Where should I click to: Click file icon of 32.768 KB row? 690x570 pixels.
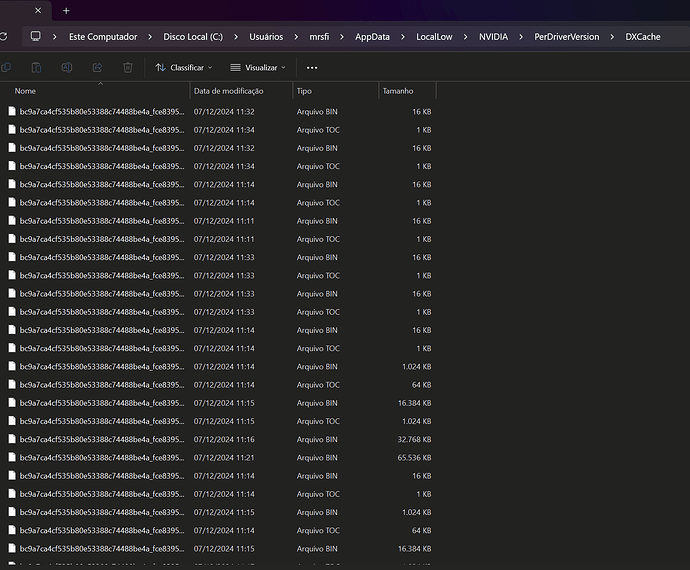(12, 439)
